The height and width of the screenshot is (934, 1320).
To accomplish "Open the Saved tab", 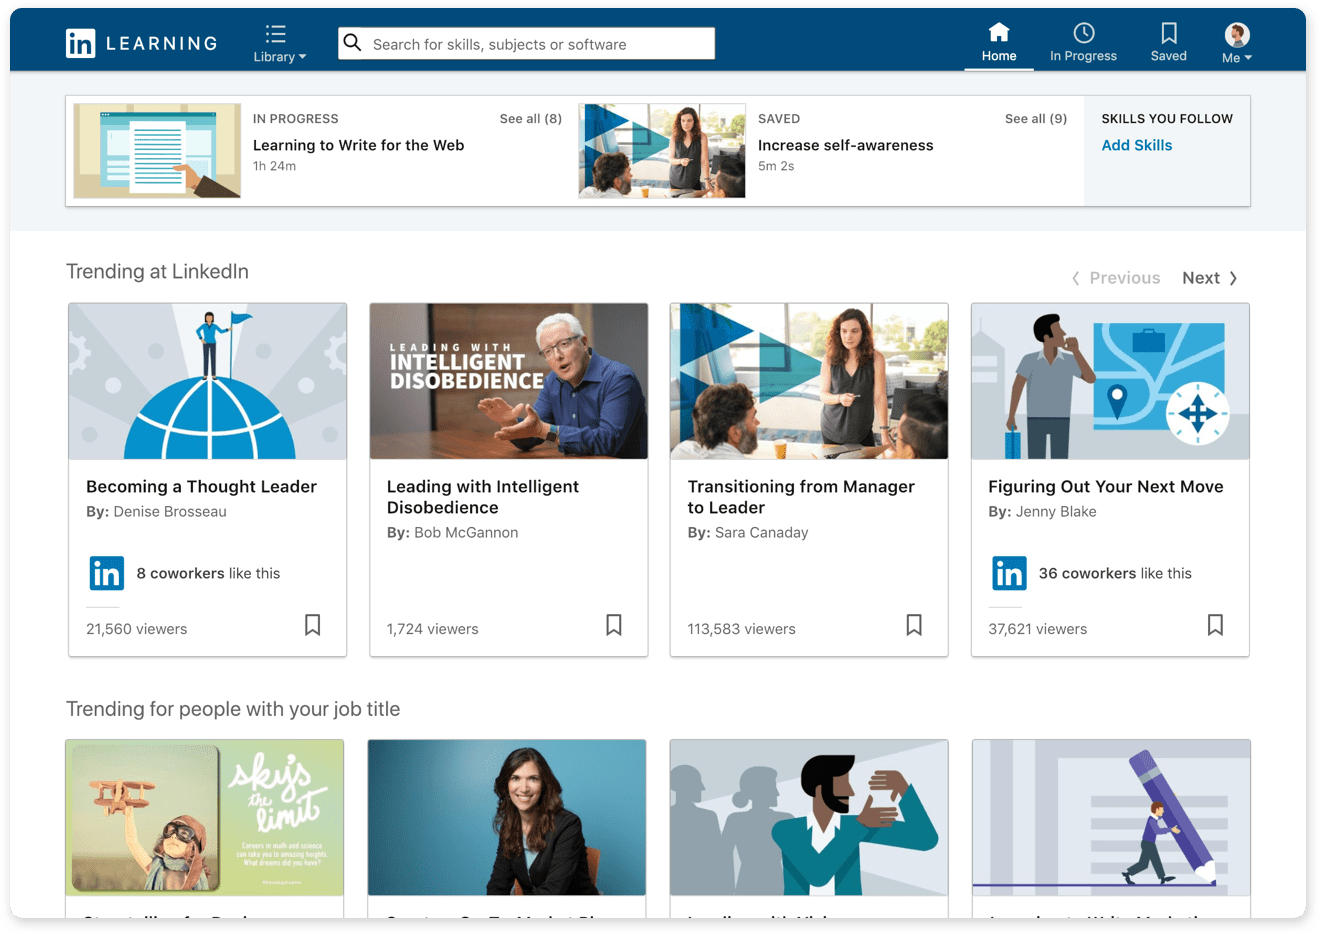I will point(1168,43).
